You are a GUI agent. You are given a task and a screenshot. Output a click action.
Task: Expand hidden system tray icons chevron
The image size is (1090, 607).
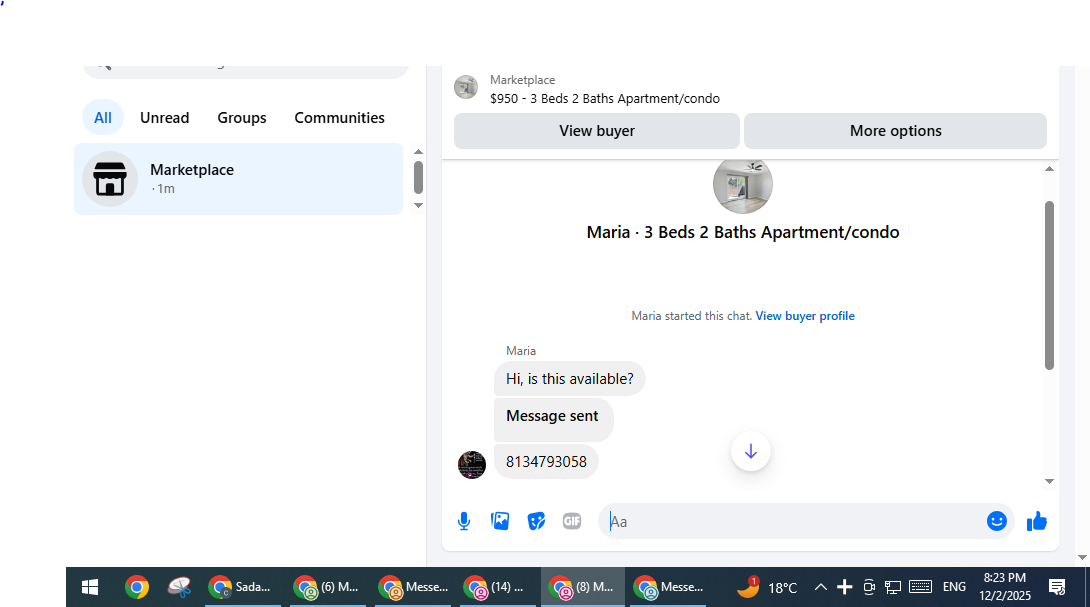pos(820,588)
